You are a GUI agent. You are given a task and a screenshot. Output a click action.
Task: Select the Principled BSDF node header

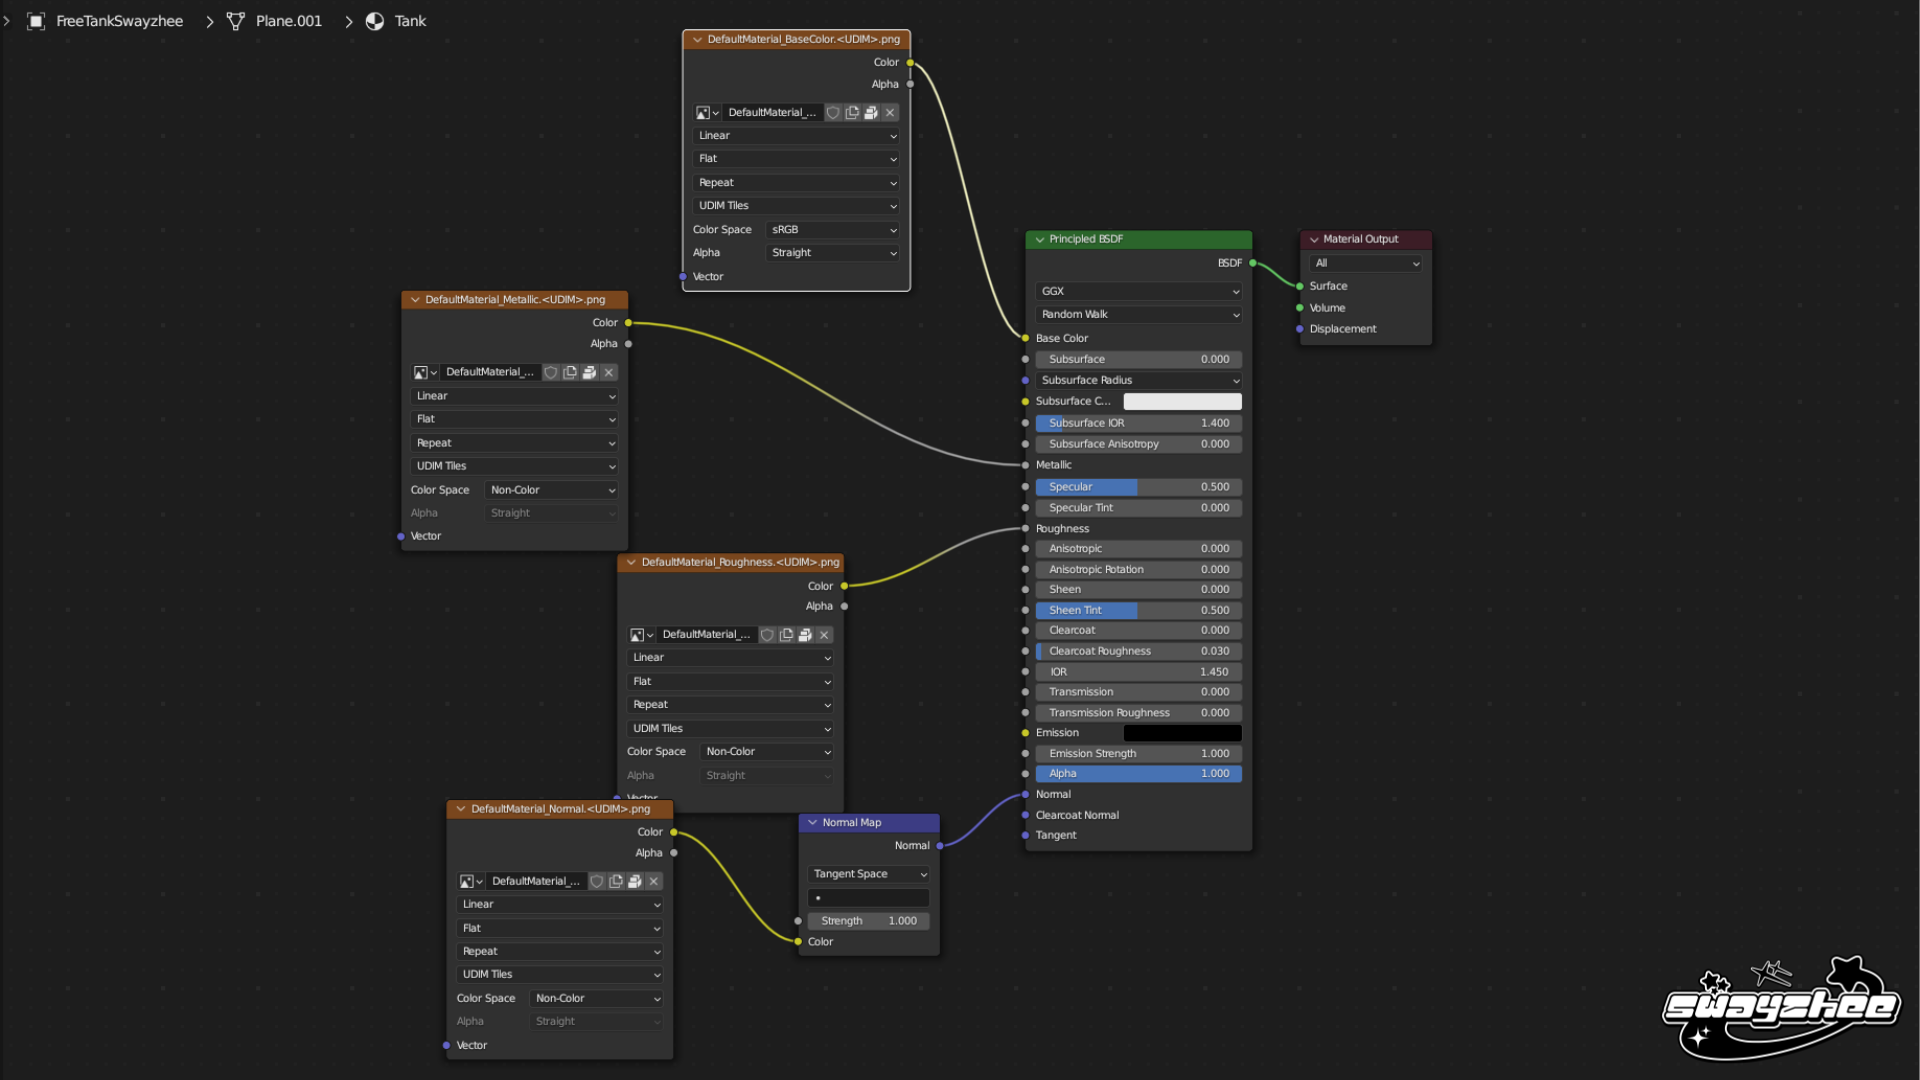point(1139,239)
